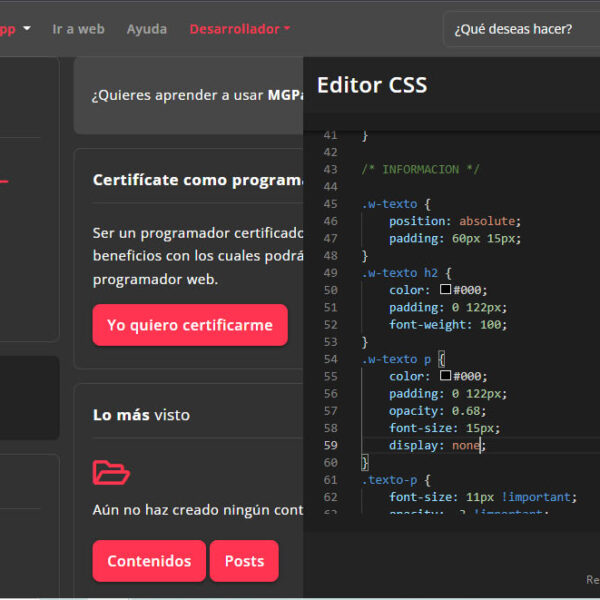Open the Desarrollador dropdown menu

[x=240, y=29]
